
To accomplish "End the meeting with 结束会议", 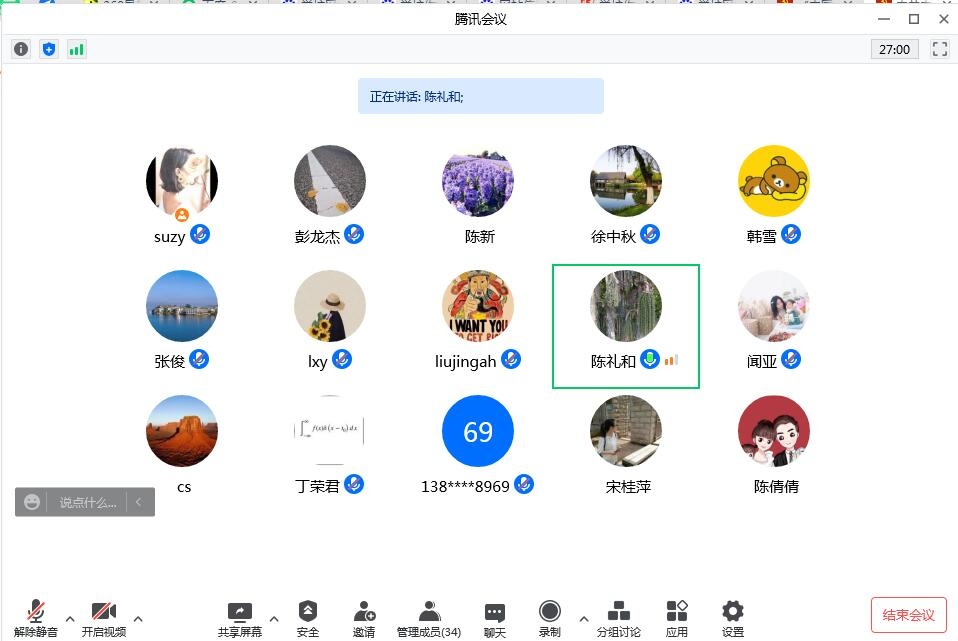I will pos(908,615).
